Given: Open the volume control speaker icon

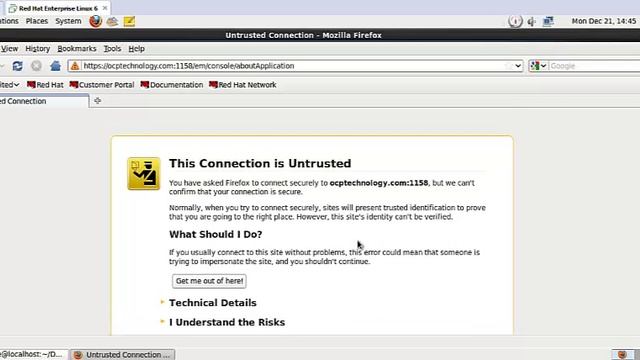Looking at the screenshot, I should click(x=531, y=21).
